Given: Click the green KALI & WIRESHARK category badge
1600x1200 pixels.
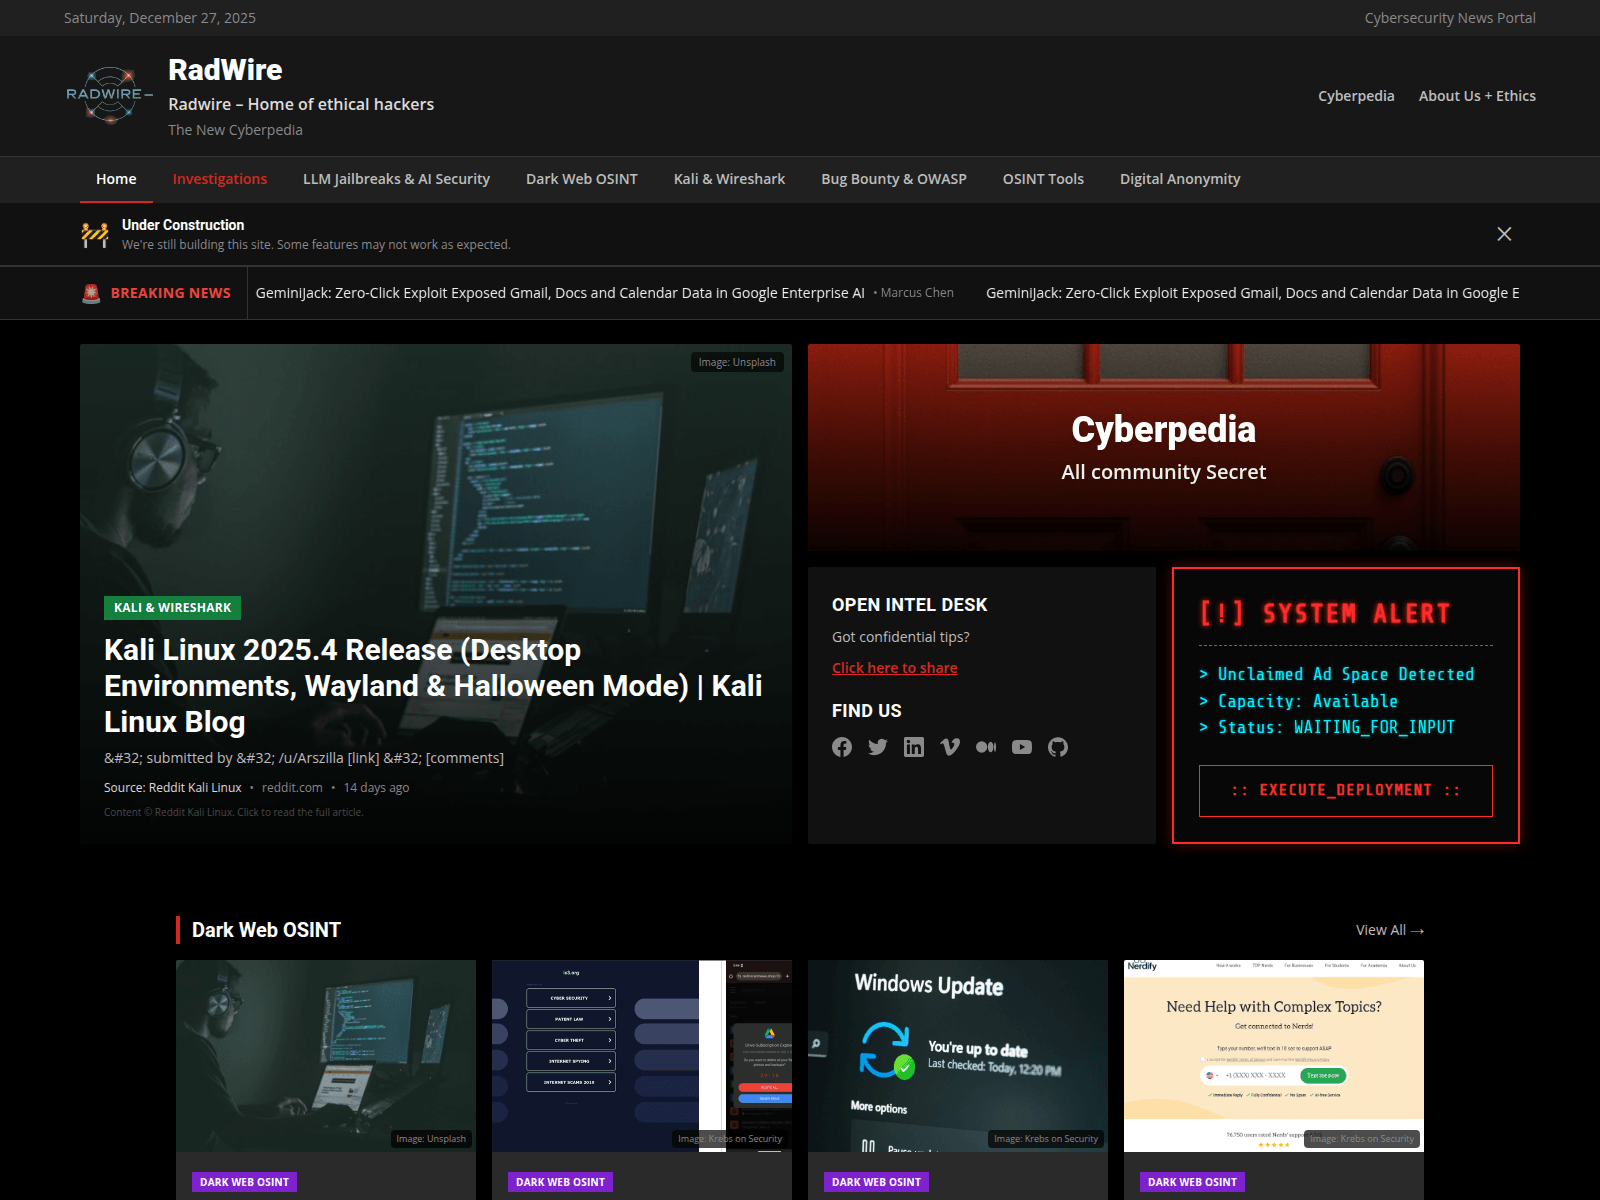Looking at the screenshot, I should pyautogui.click(x=172, y=608).
